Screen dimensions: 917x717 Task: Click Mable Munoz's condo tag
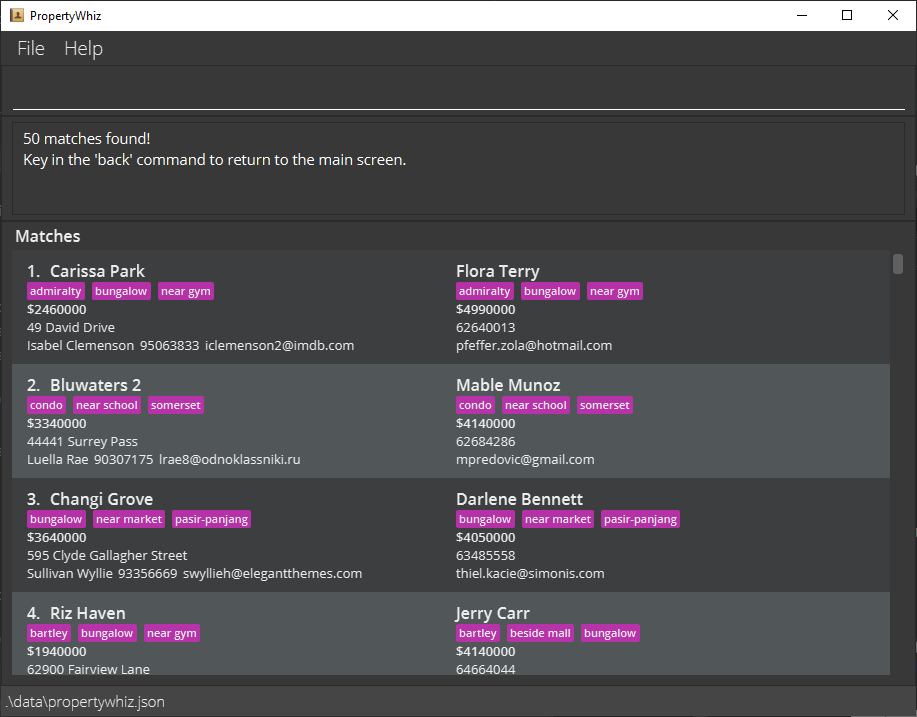coord(475,405)
